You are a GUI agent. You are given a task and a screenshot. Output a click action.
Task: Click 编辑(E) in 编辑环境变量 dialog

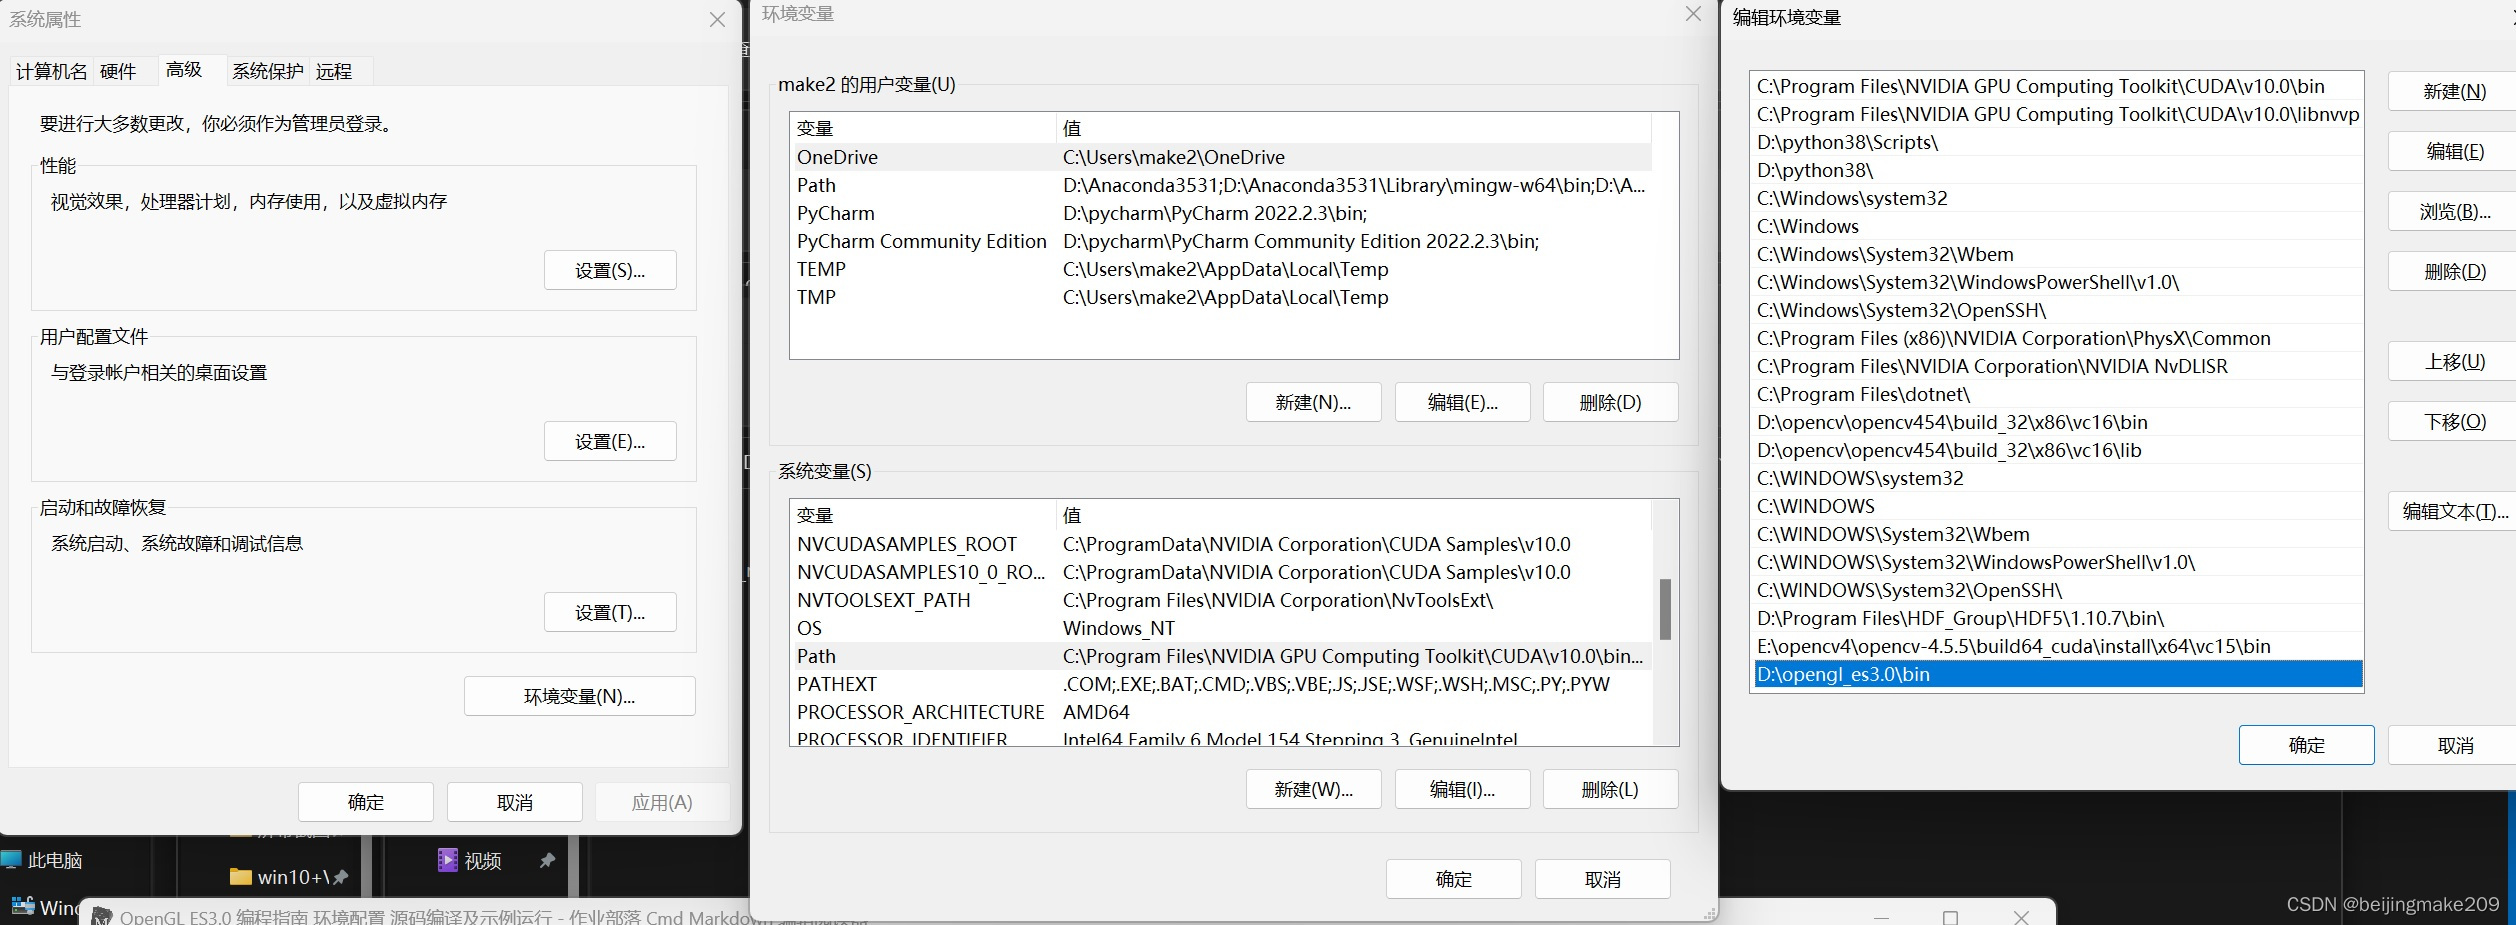[x=2454, y=151]
